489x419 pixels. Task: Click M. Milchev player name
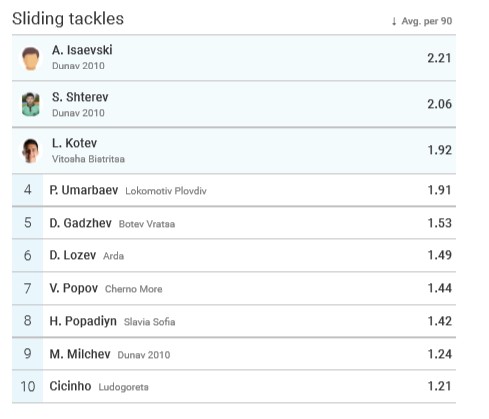click(80, 354)
